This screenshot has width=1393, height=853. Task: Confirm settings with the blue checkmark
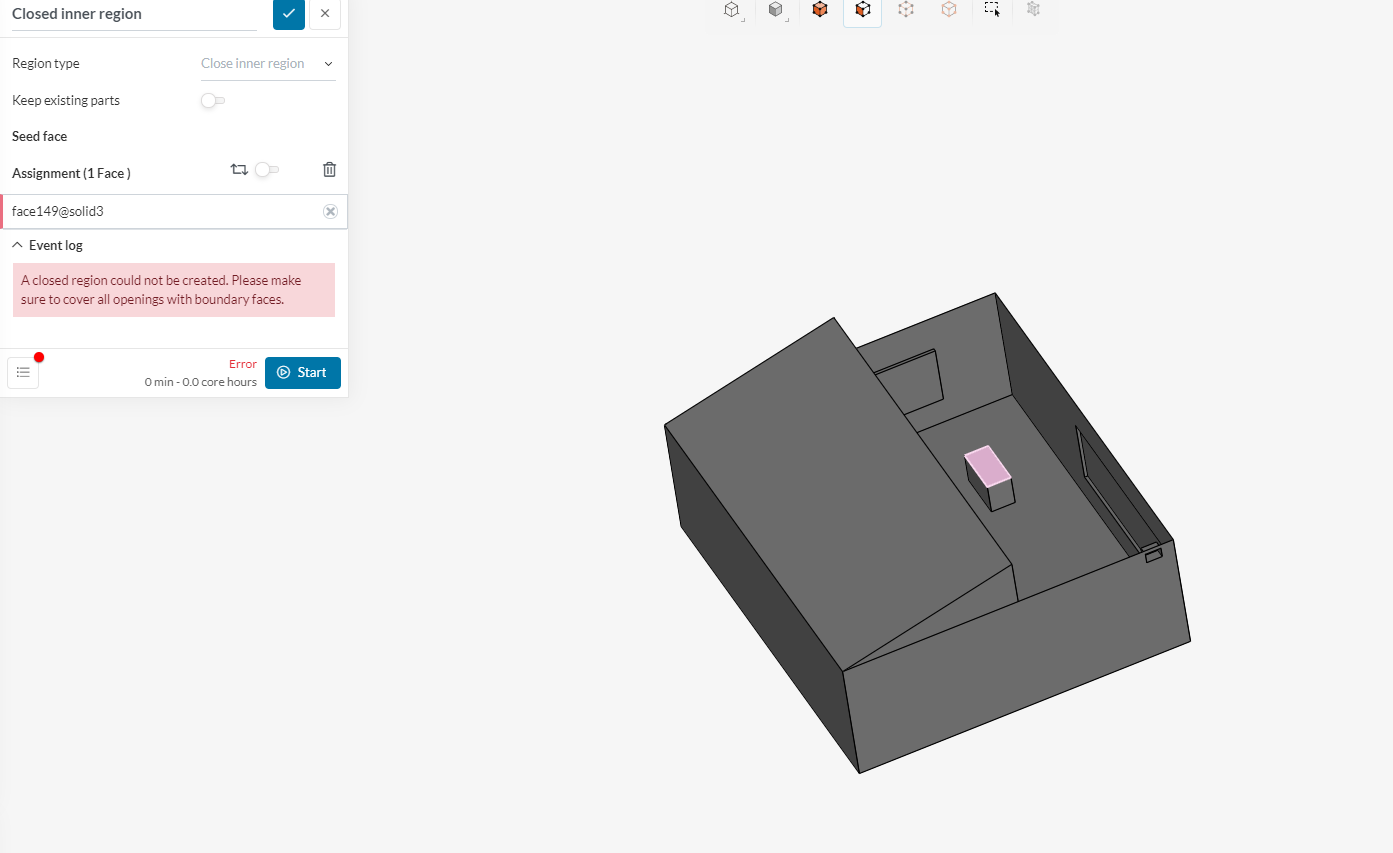tap(288, 15)
